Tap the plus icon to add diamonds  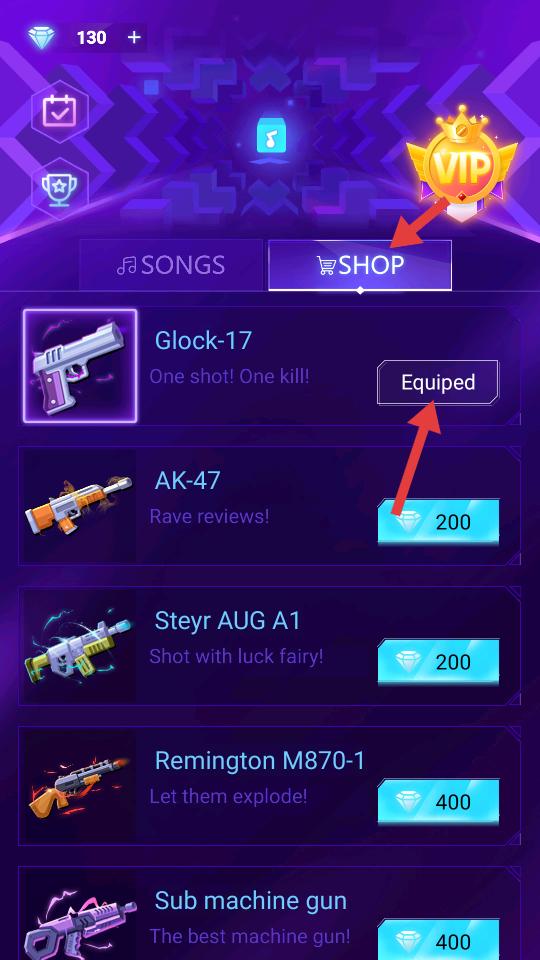[x=134, y=37]
